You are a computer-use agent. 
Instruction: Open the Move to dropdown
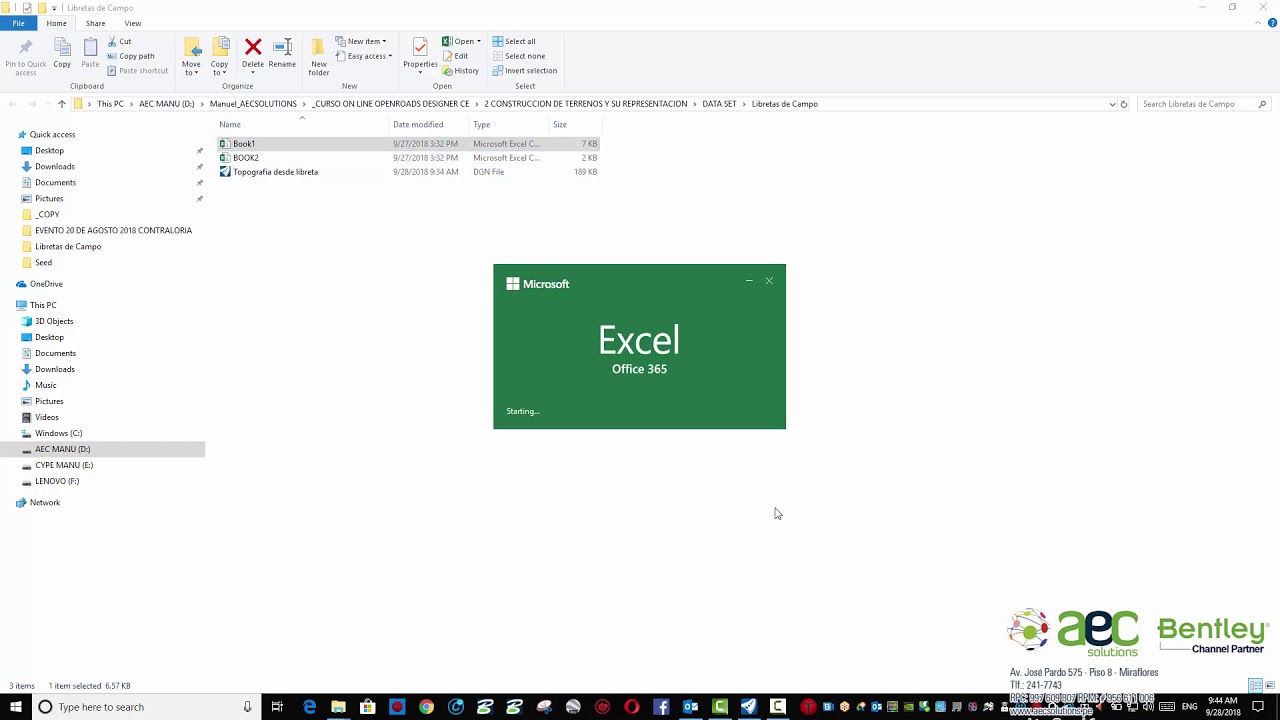point(191,57)
